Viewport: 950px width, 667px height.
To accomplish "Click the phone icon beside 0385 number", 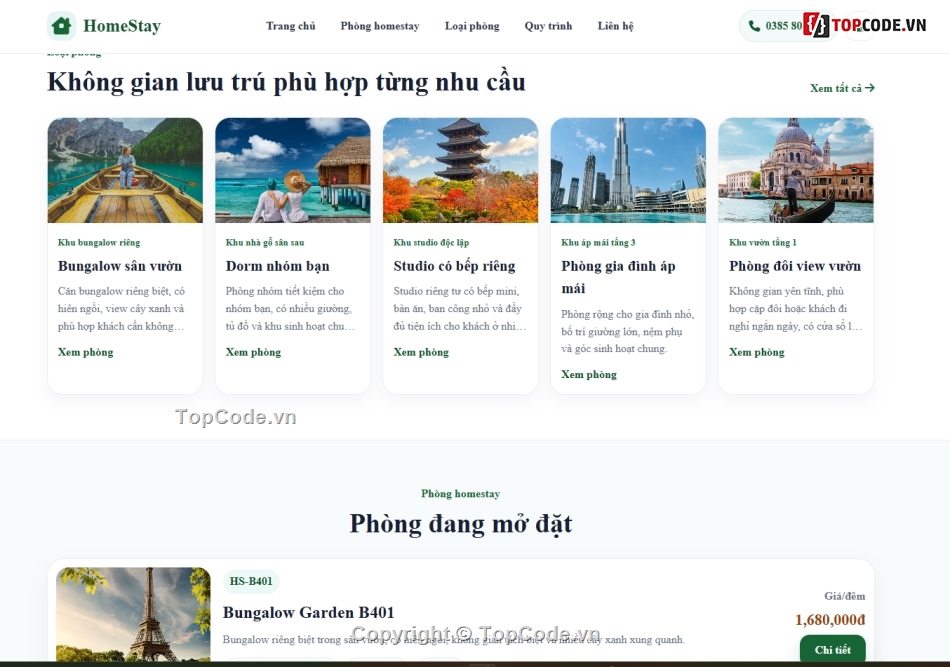I will tap(754, 26).
